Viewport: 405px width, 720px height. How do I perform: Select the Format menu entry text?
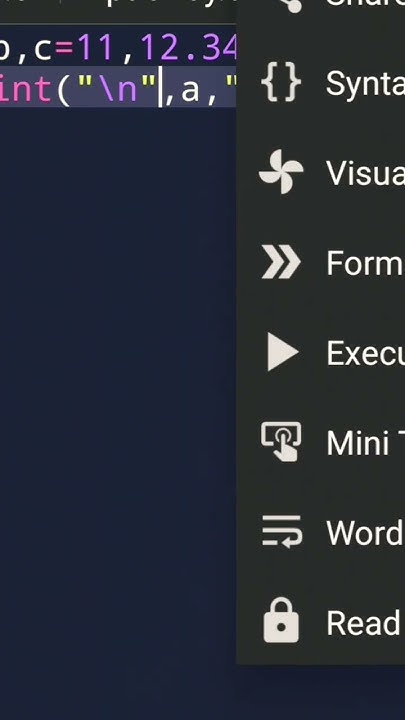click(x=365, y=263)
